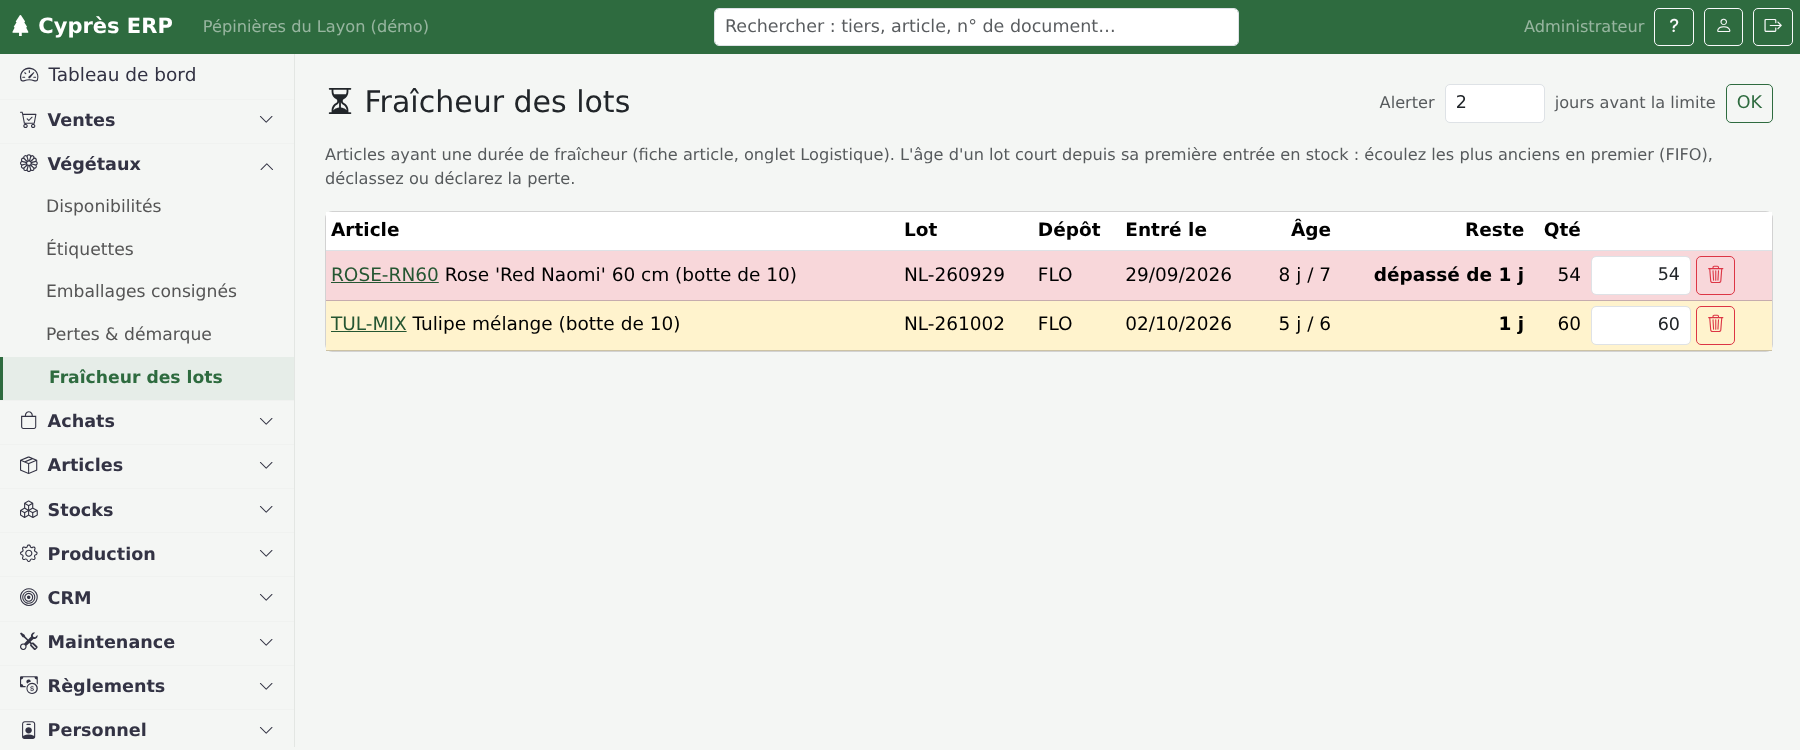Collapse the Végétaux section chevron
1800x750 pixels.
(266, 166)
